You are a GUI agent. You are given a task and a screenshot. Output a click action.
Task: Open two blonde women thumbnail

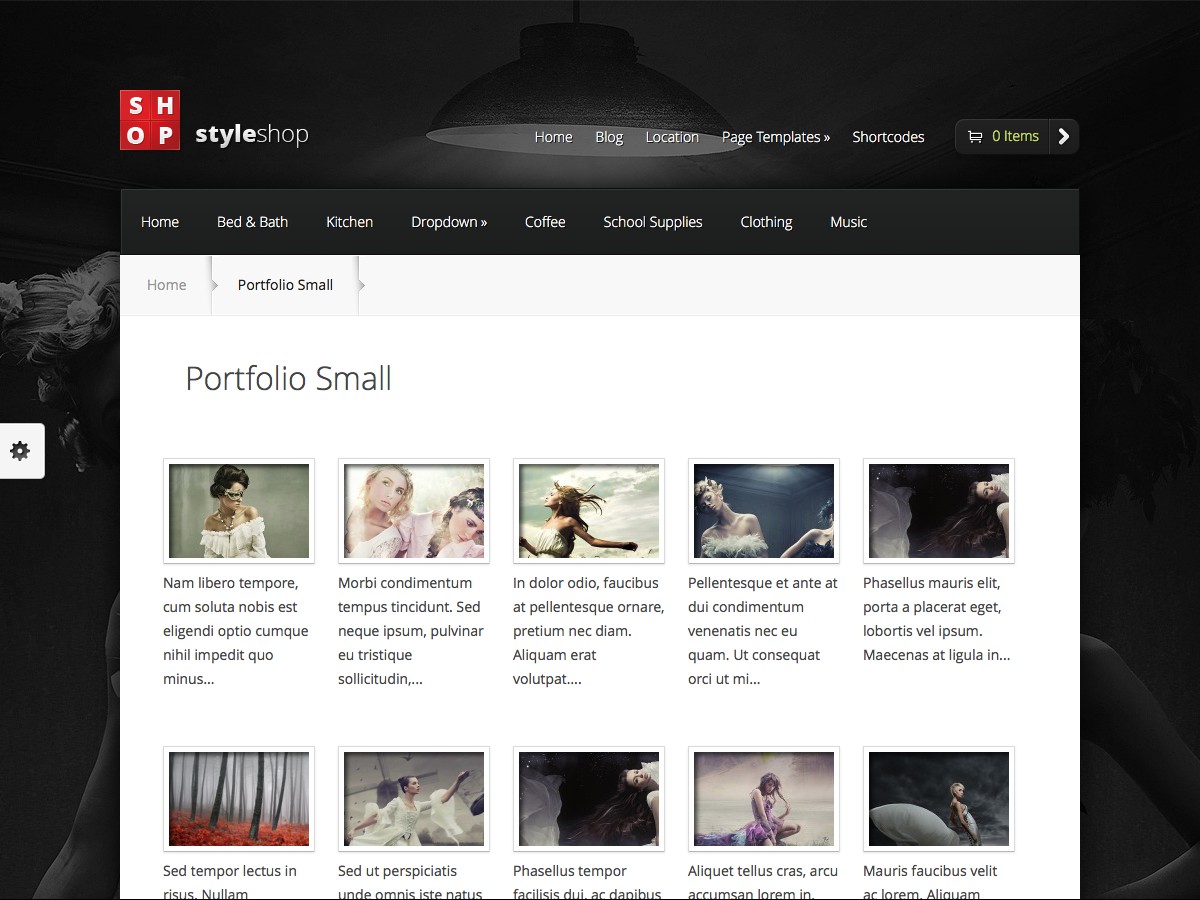point(414,511)
